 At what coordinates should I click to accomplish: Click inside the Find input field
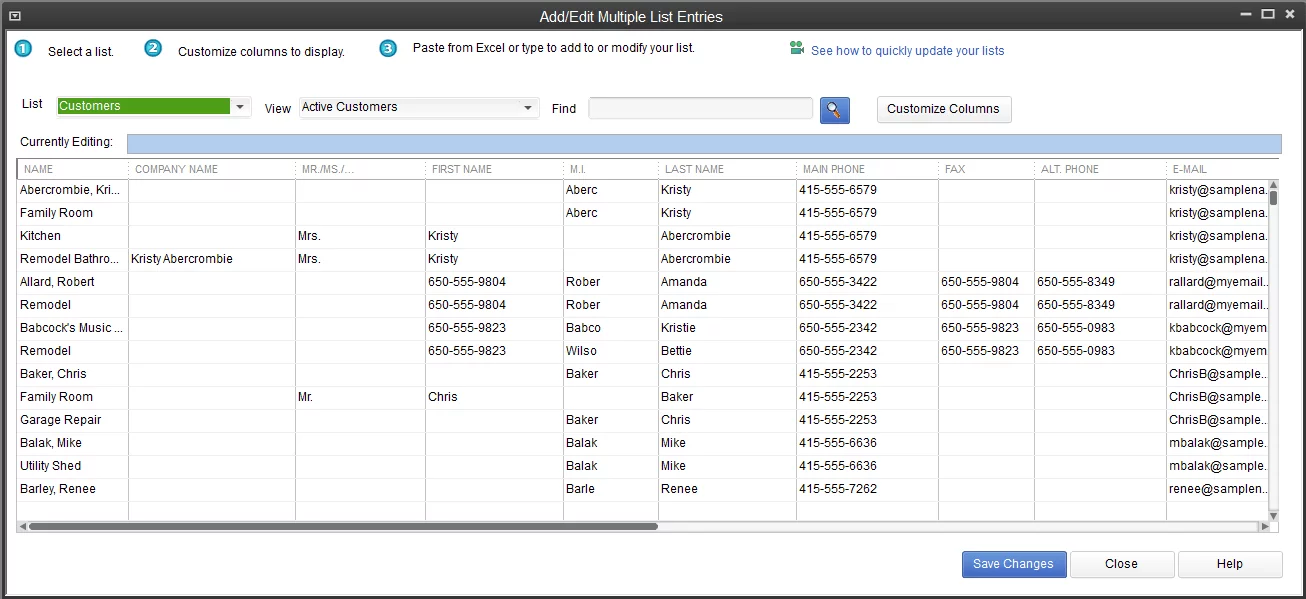[x=700, y=108]
